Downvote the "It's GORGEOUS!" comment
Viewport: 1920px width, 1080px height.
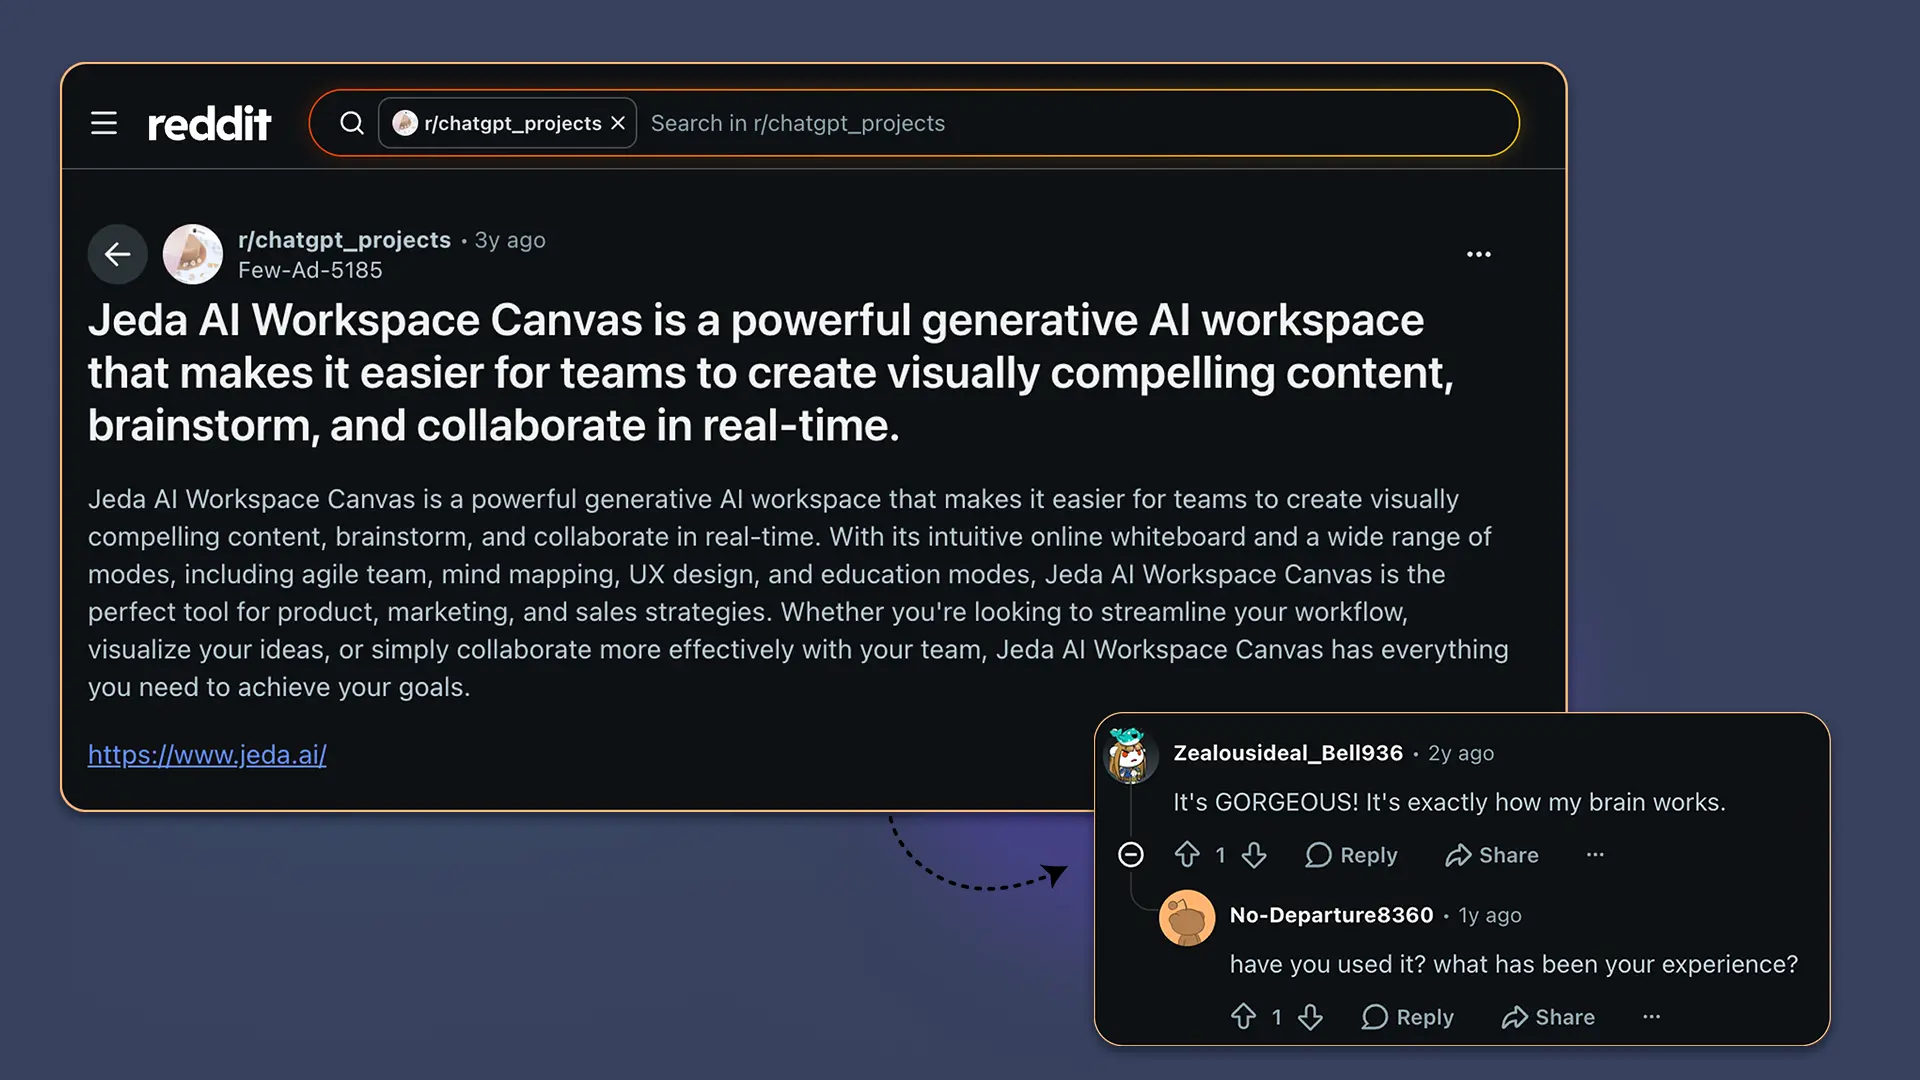tap(1254, 855)
